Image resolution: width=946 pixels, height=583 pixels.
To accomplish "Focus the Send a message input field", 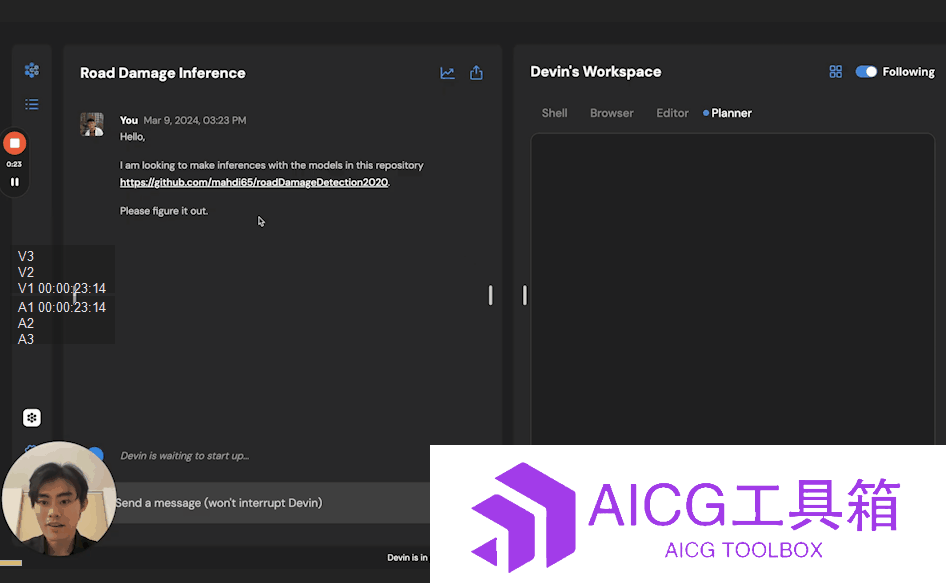I will pyautogui.click(x=271, y=503).
